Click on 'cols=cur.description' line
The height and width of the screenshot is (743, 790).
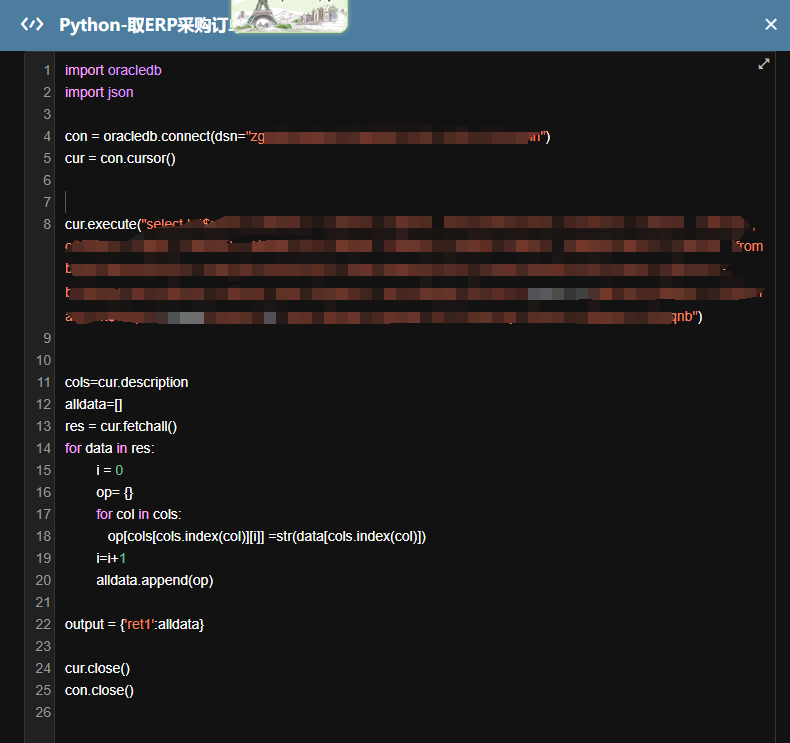pyautogui.click(x=126, y=382)
